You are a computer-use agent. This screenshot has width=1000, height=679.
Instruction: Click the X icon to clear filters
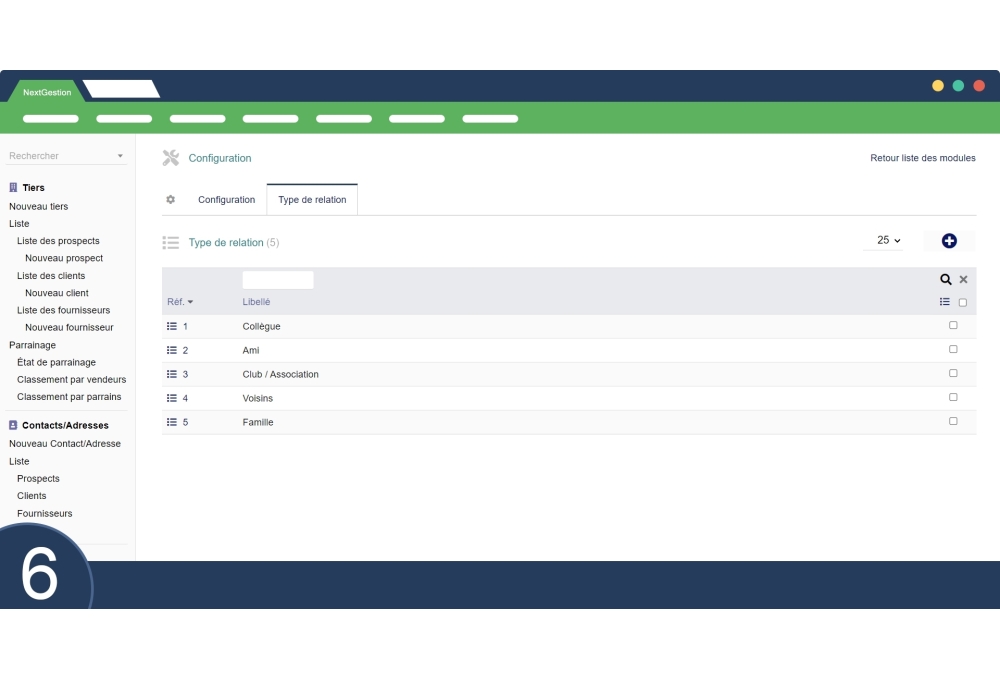point(963,280)
